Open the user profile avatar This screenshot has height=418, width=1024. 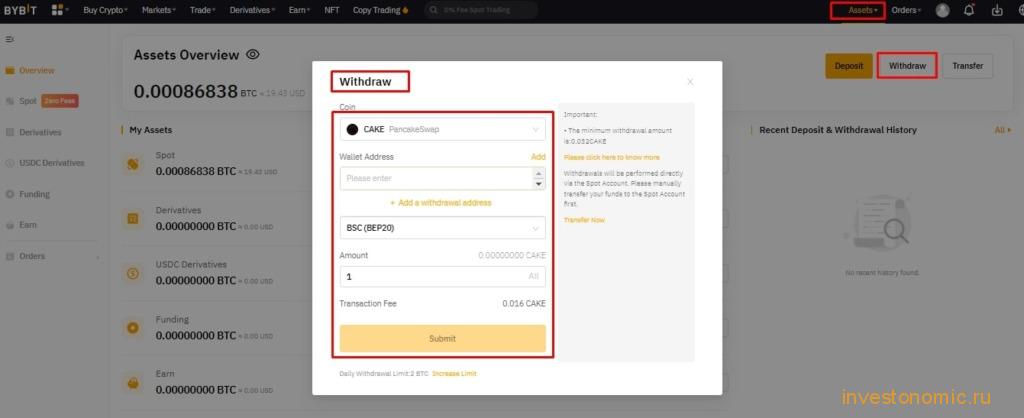tap(942, 10)
